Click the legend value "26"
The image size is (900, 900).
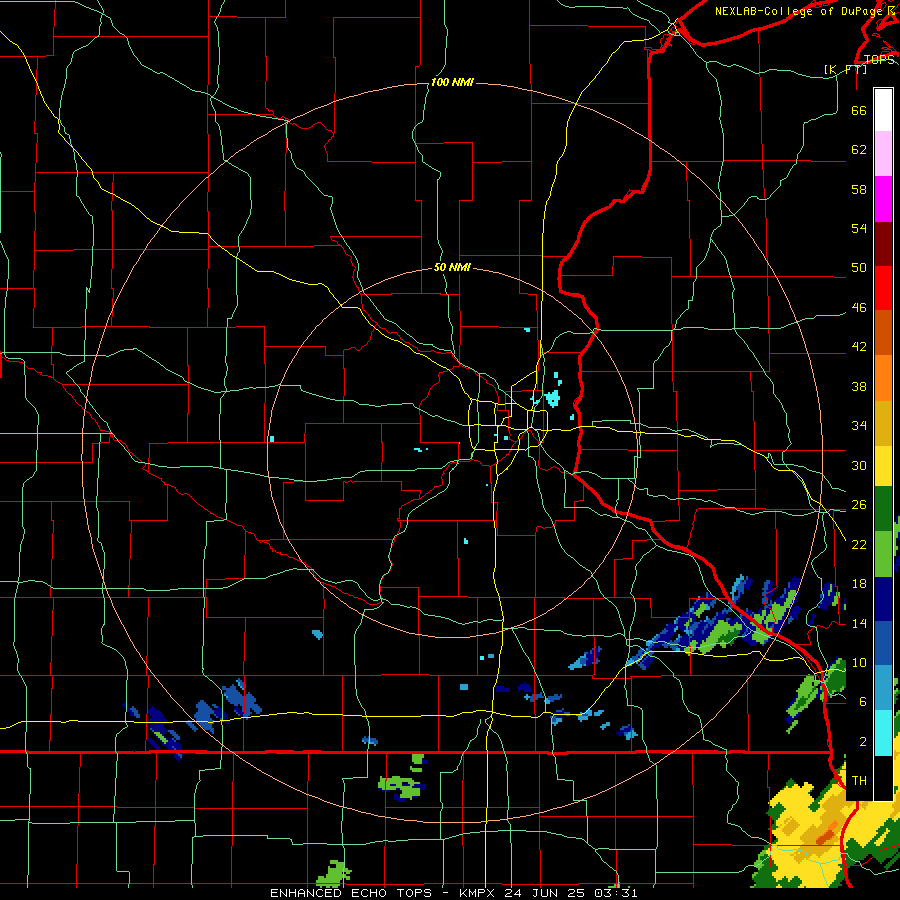pos(859,505)
